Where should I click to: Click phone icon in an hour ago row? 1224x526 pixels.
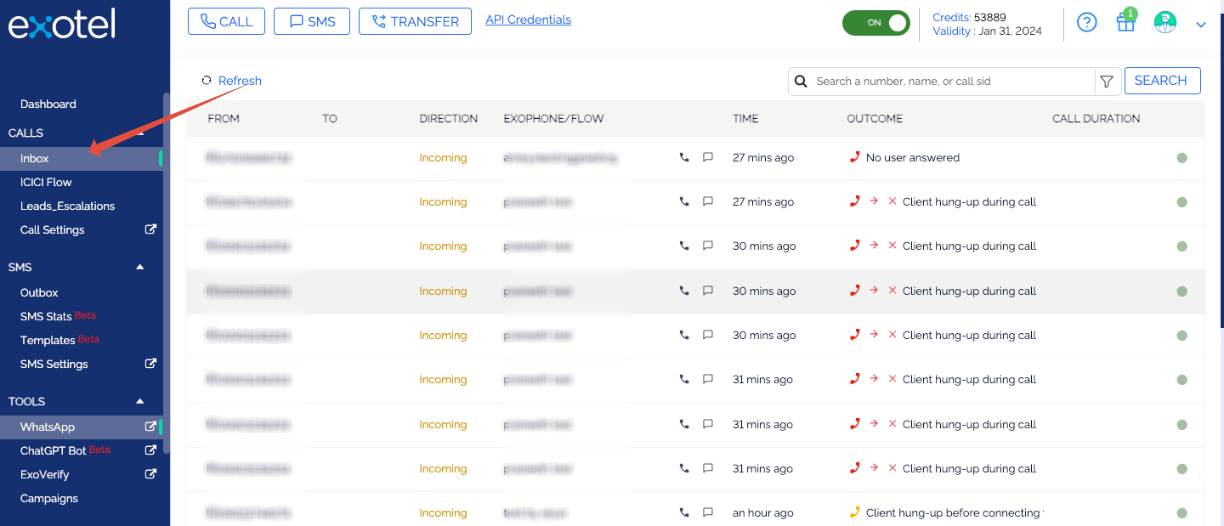pos(684,512)
